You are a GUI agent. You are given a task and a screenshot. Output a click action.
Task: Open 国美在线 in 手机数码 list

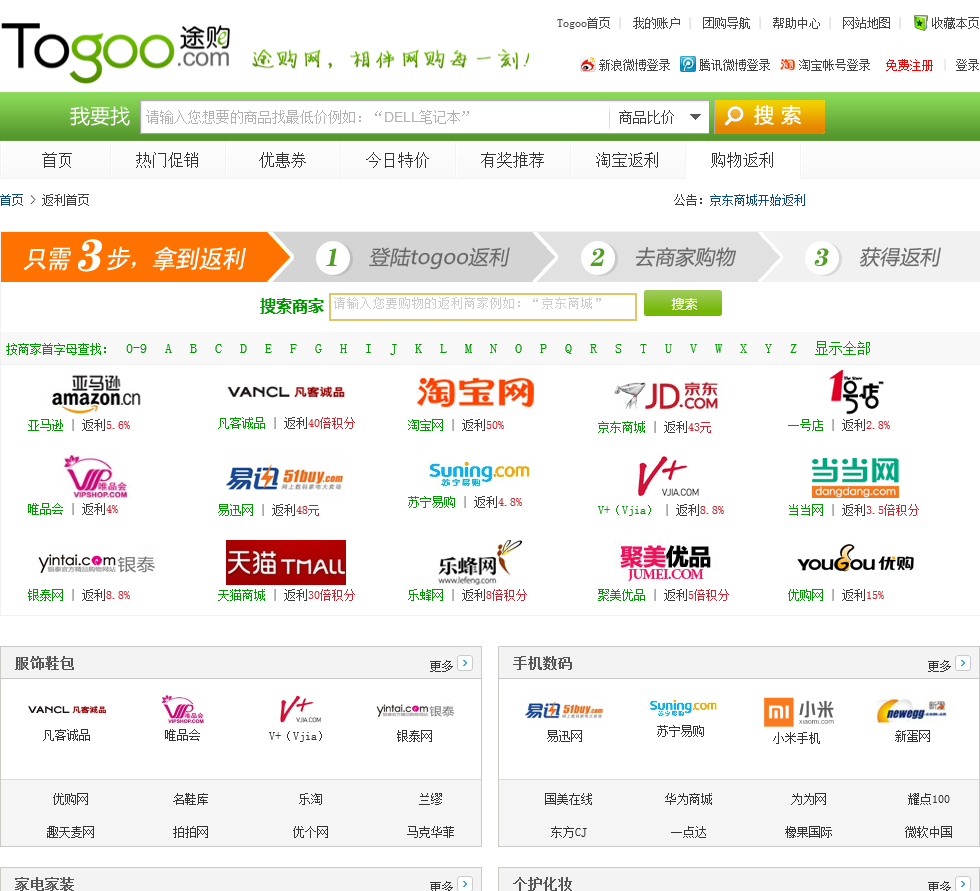point(568,799)
